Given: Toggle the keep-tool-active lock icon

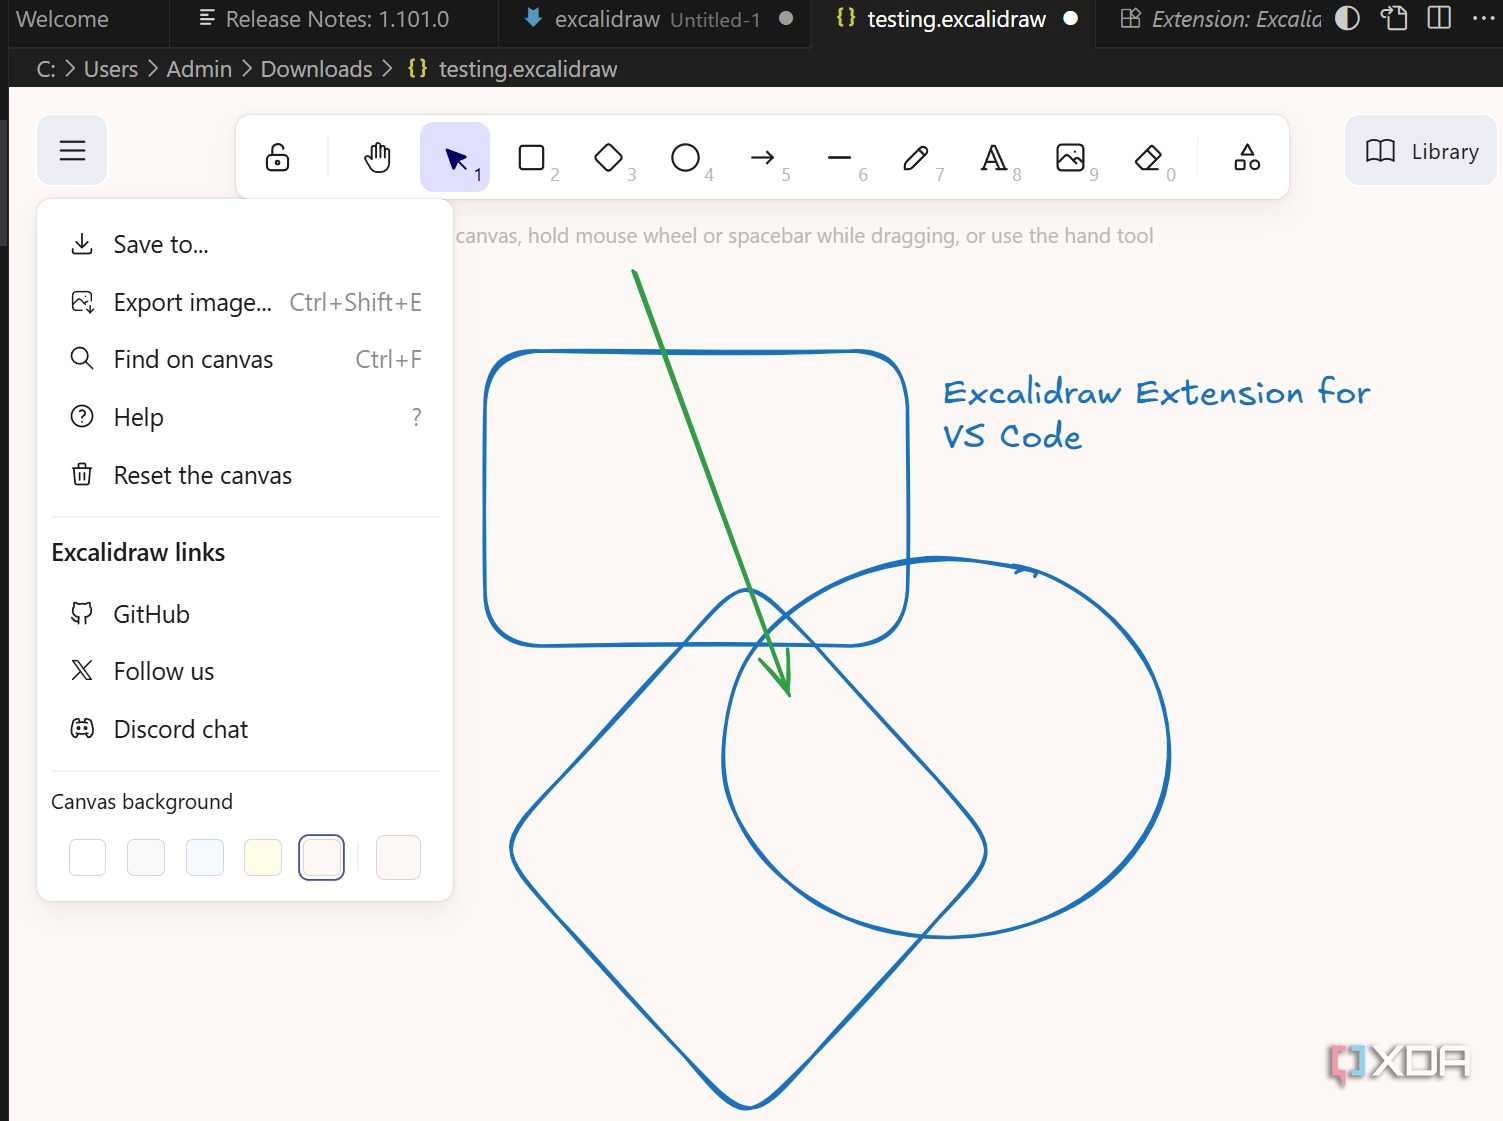Looking at the screenshot, I should tap(278, 158).
